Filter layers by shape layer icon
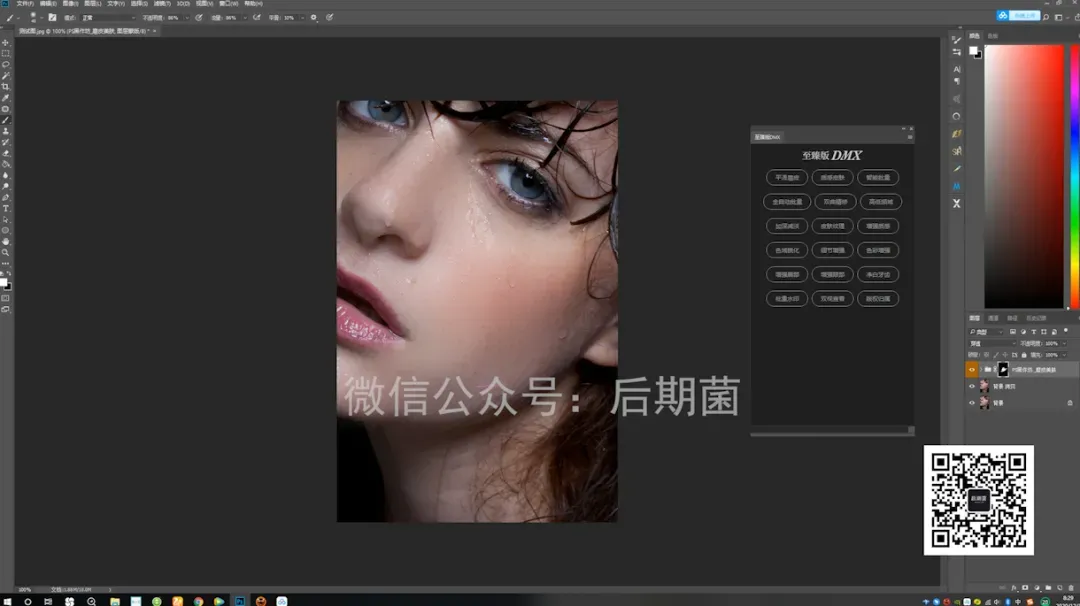 click(1043, 332)
